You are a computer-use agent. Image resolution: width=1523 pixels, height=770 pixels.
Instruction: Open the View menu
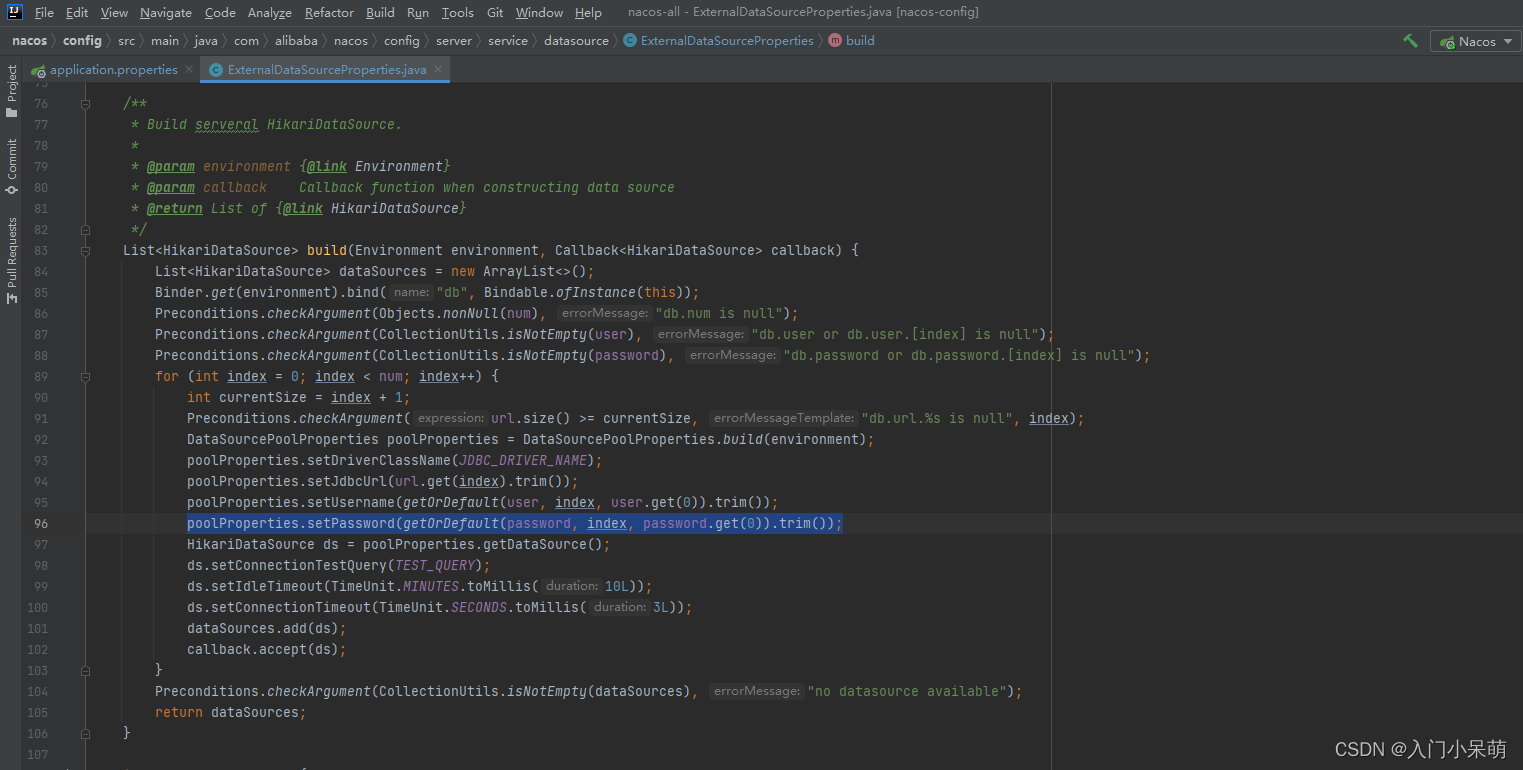[x=114, y=12]
